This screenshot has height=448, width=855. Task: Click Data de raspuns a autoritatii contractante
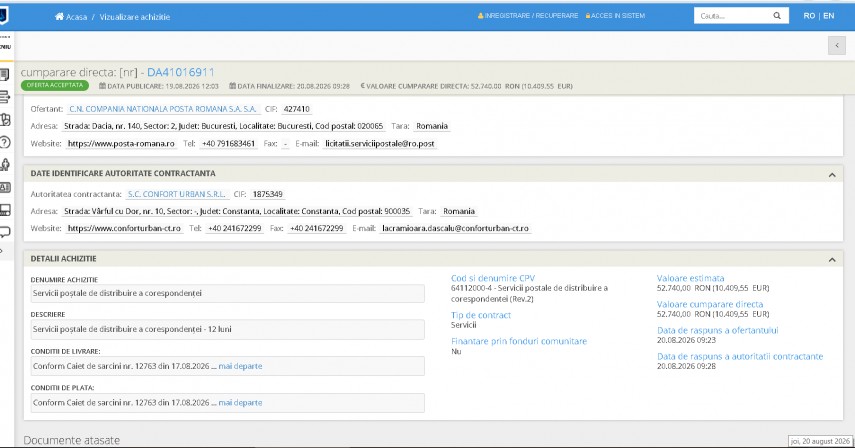click(x=740, y=356)
